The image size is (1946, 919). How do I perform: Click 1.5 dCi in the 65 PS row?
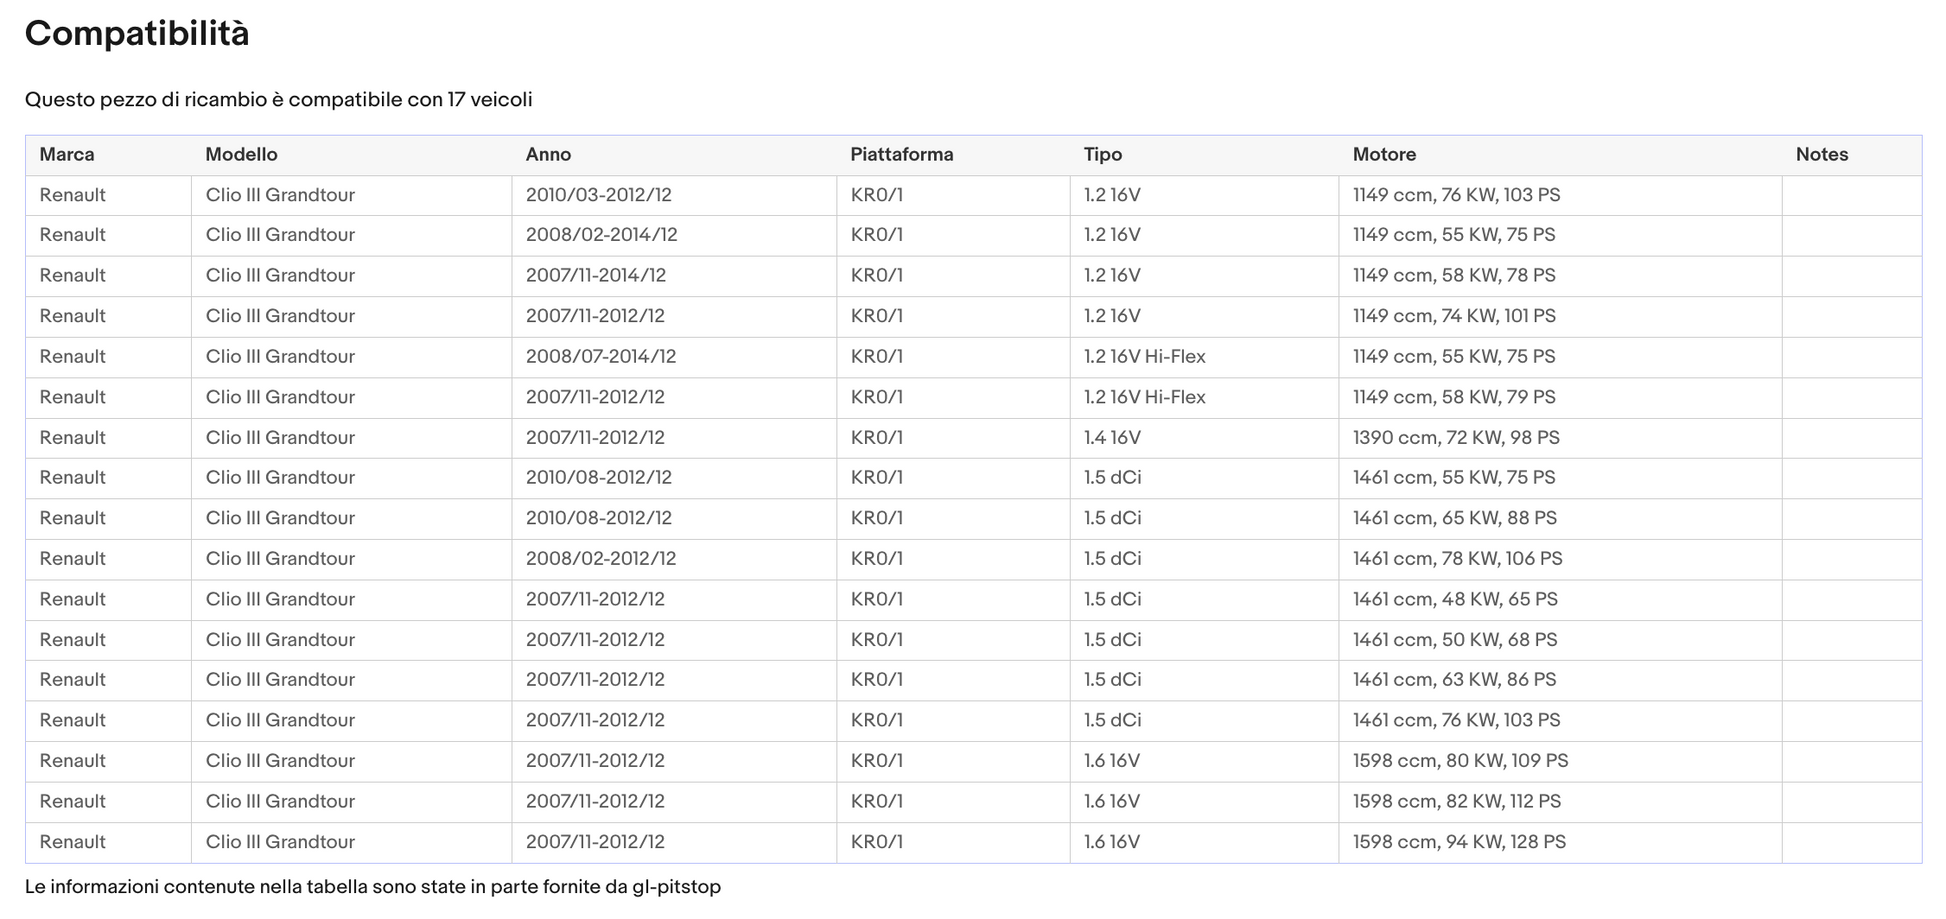click(x=1113, y=599)
